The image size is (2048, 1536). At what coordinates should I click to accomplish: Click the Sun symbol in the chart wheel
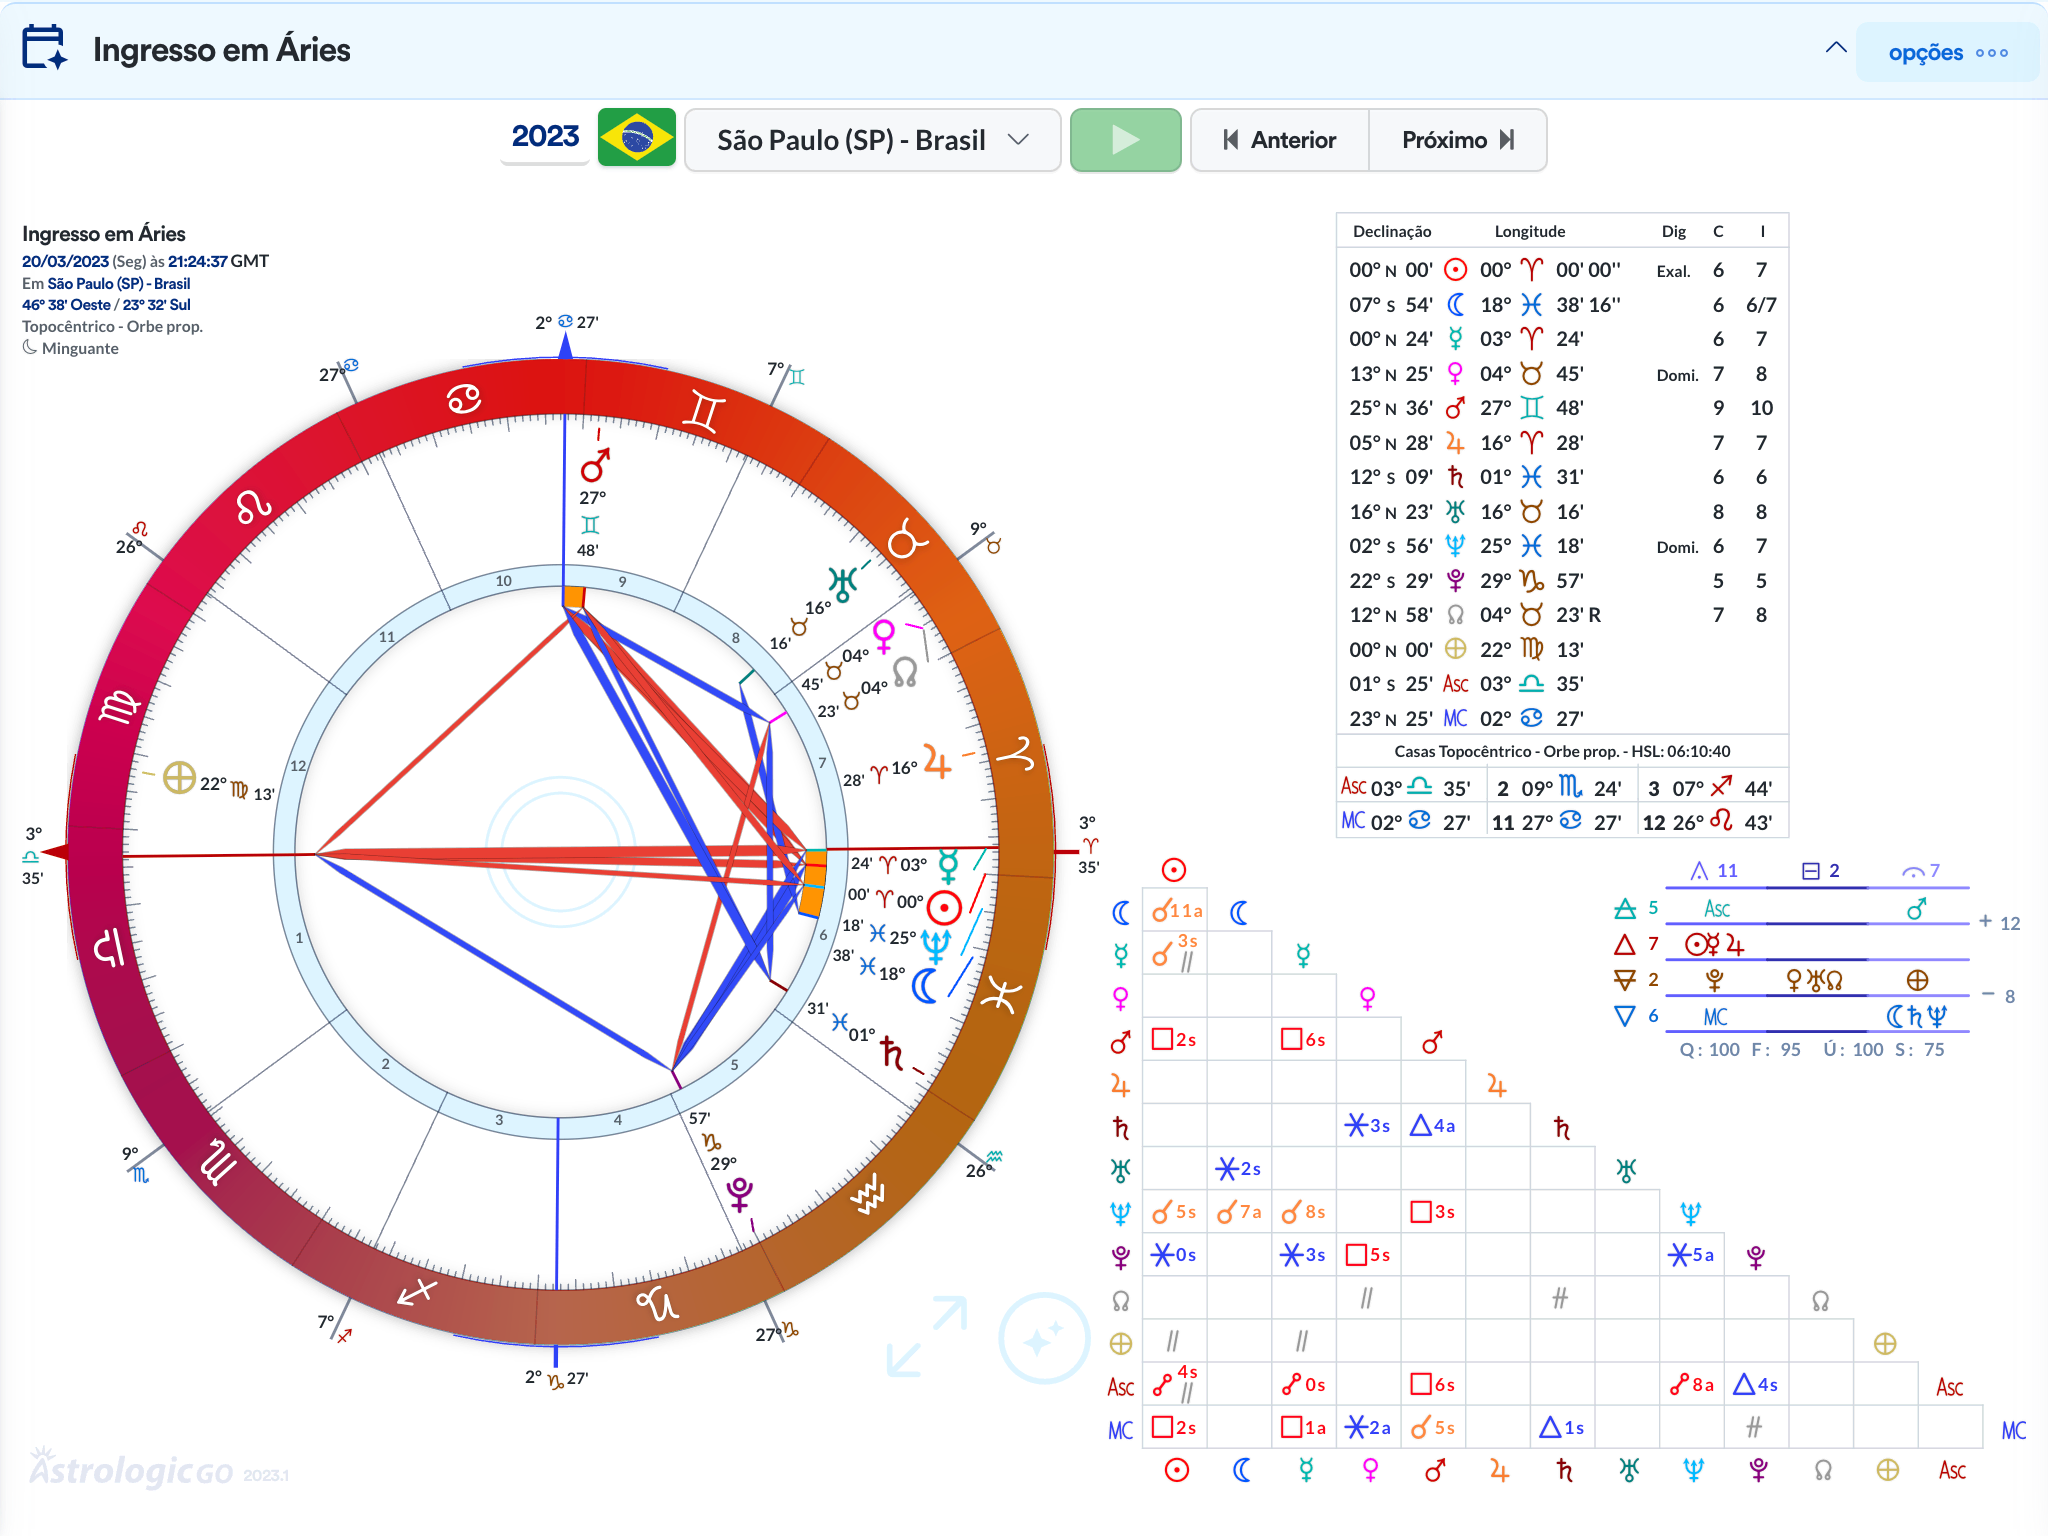click(x=944, y=907)
